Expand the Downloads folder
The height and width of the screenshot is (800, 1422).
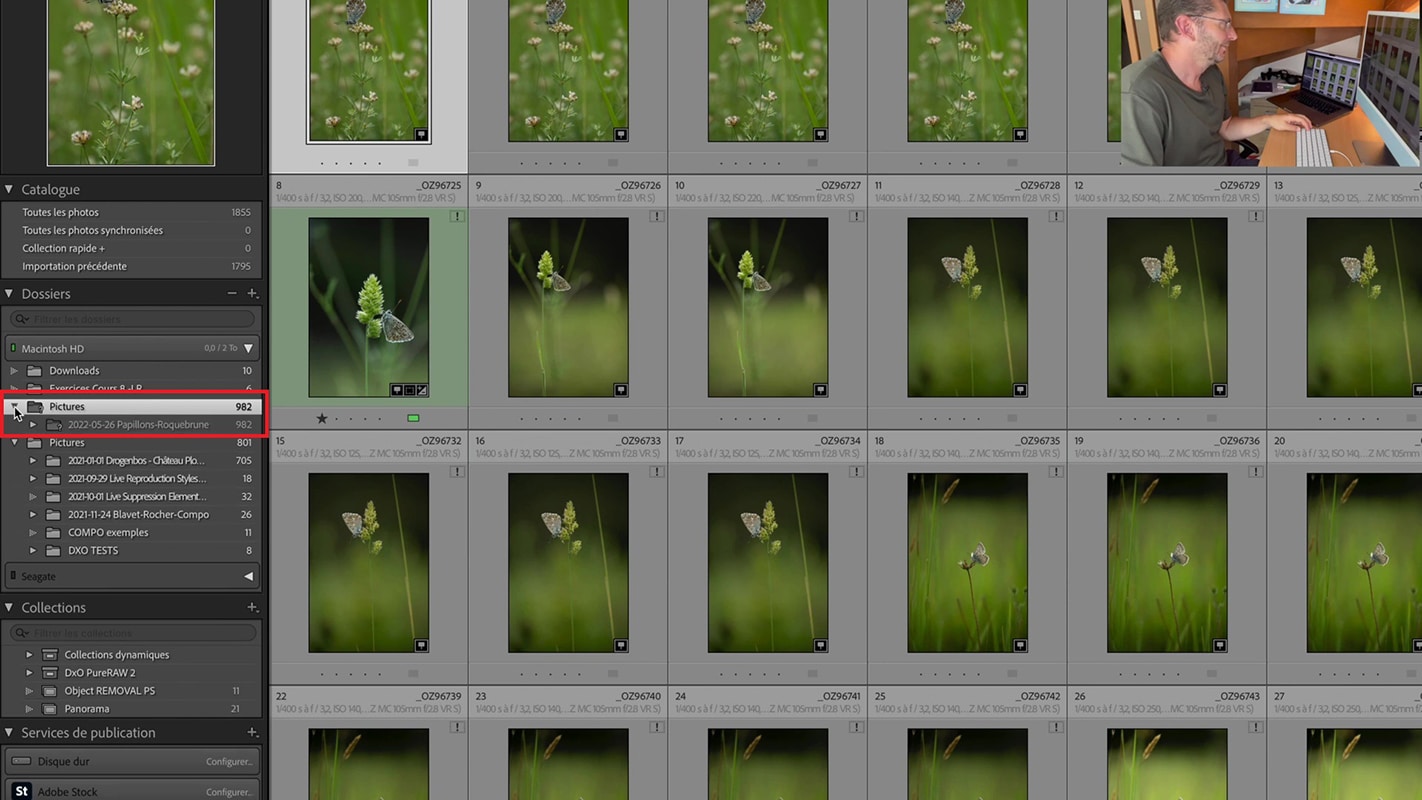click(15, 371)
